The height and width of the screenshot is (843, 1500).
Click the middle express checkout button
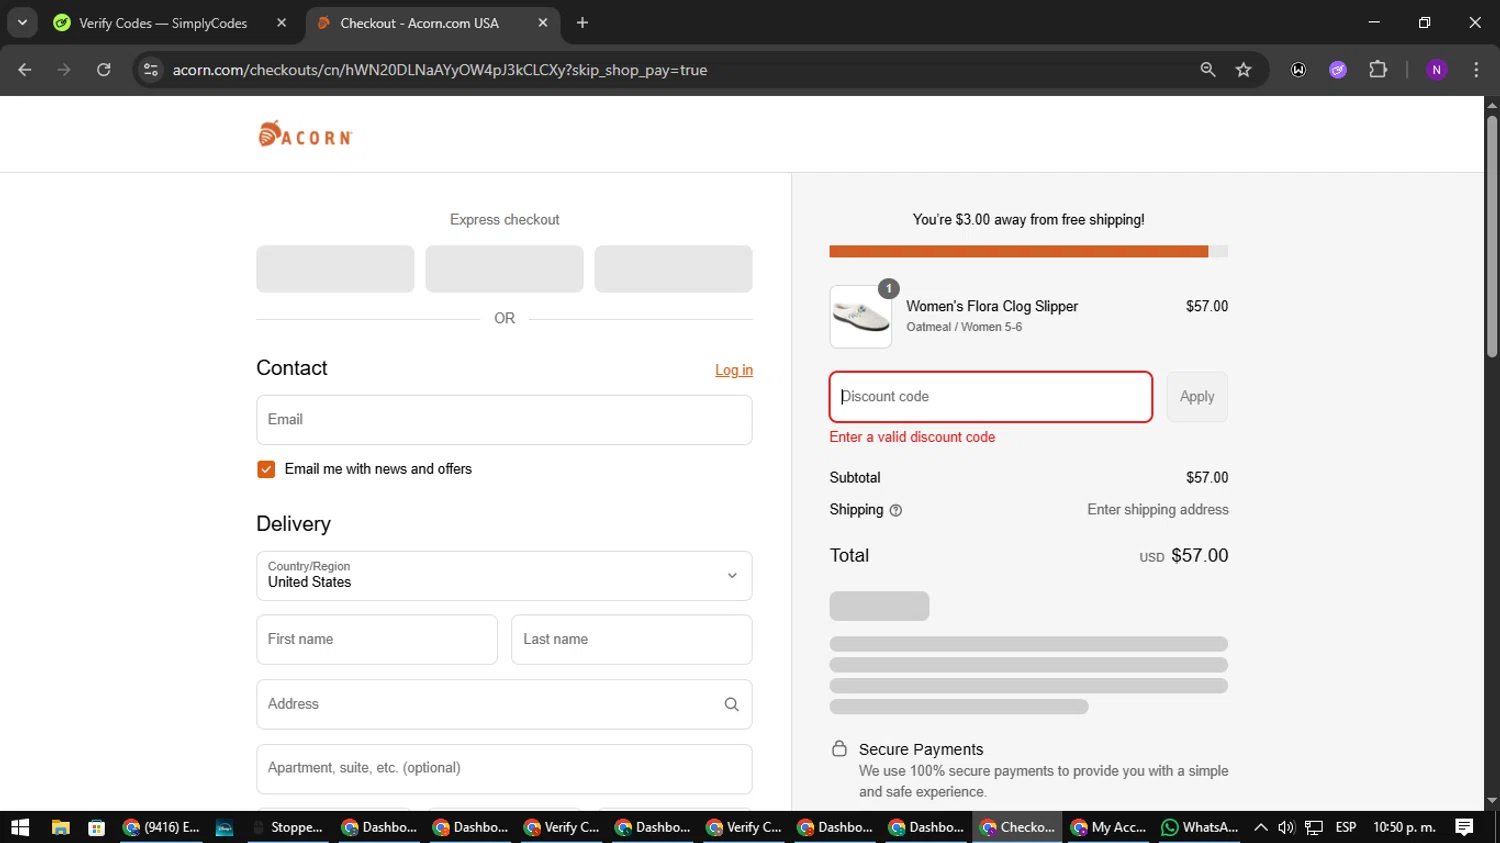coord(504,269)
